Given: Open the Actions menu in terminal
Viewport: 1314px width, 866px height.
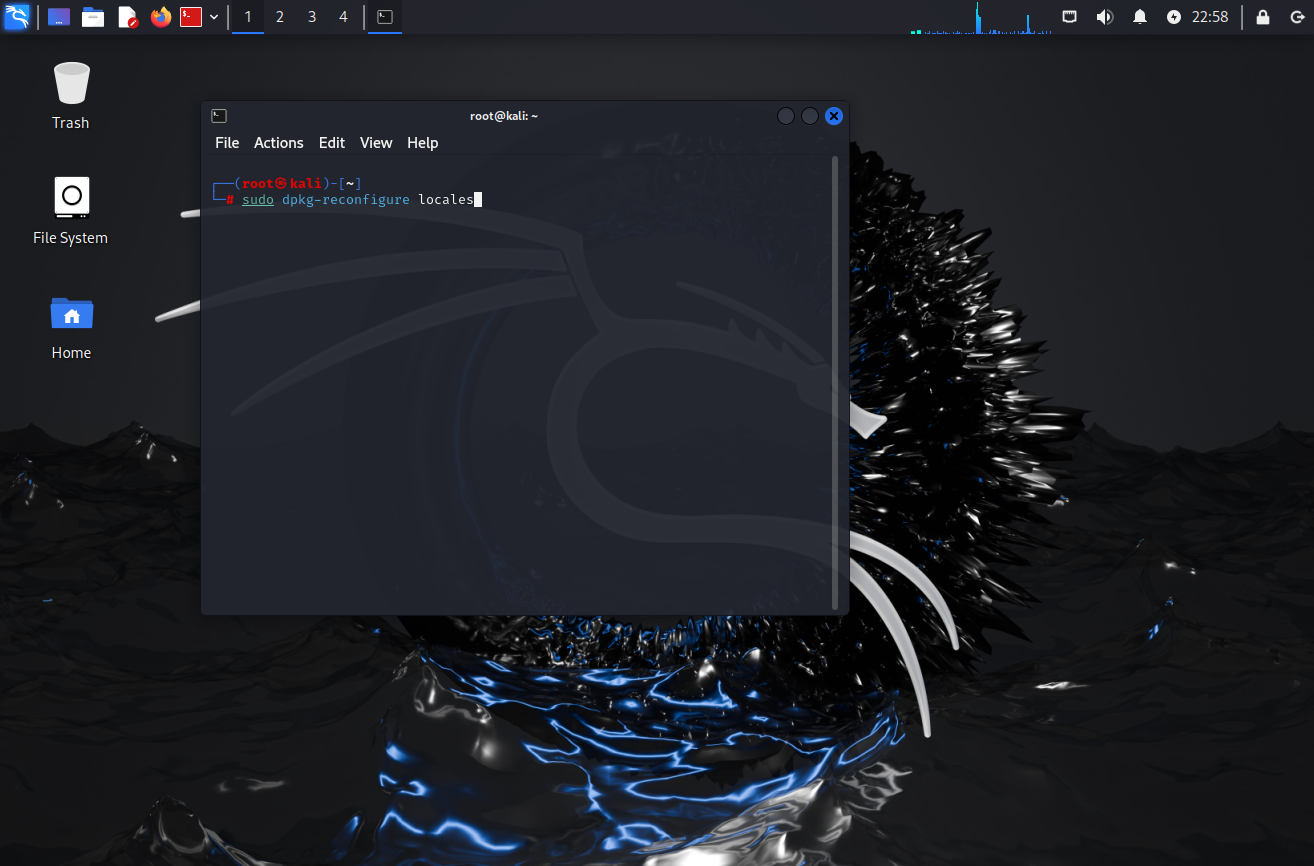Looking at the screenshot, I should coord(278,143).
